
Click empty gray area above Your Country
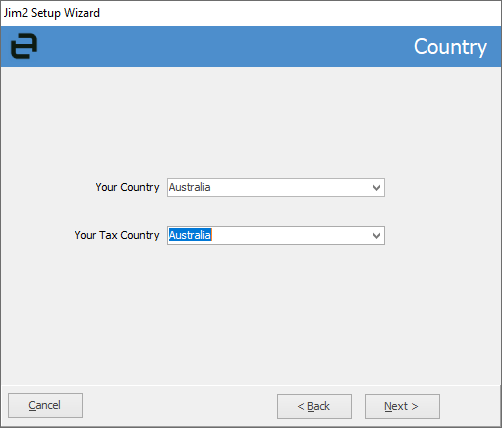pyautogui.click(x=251, y=123)
